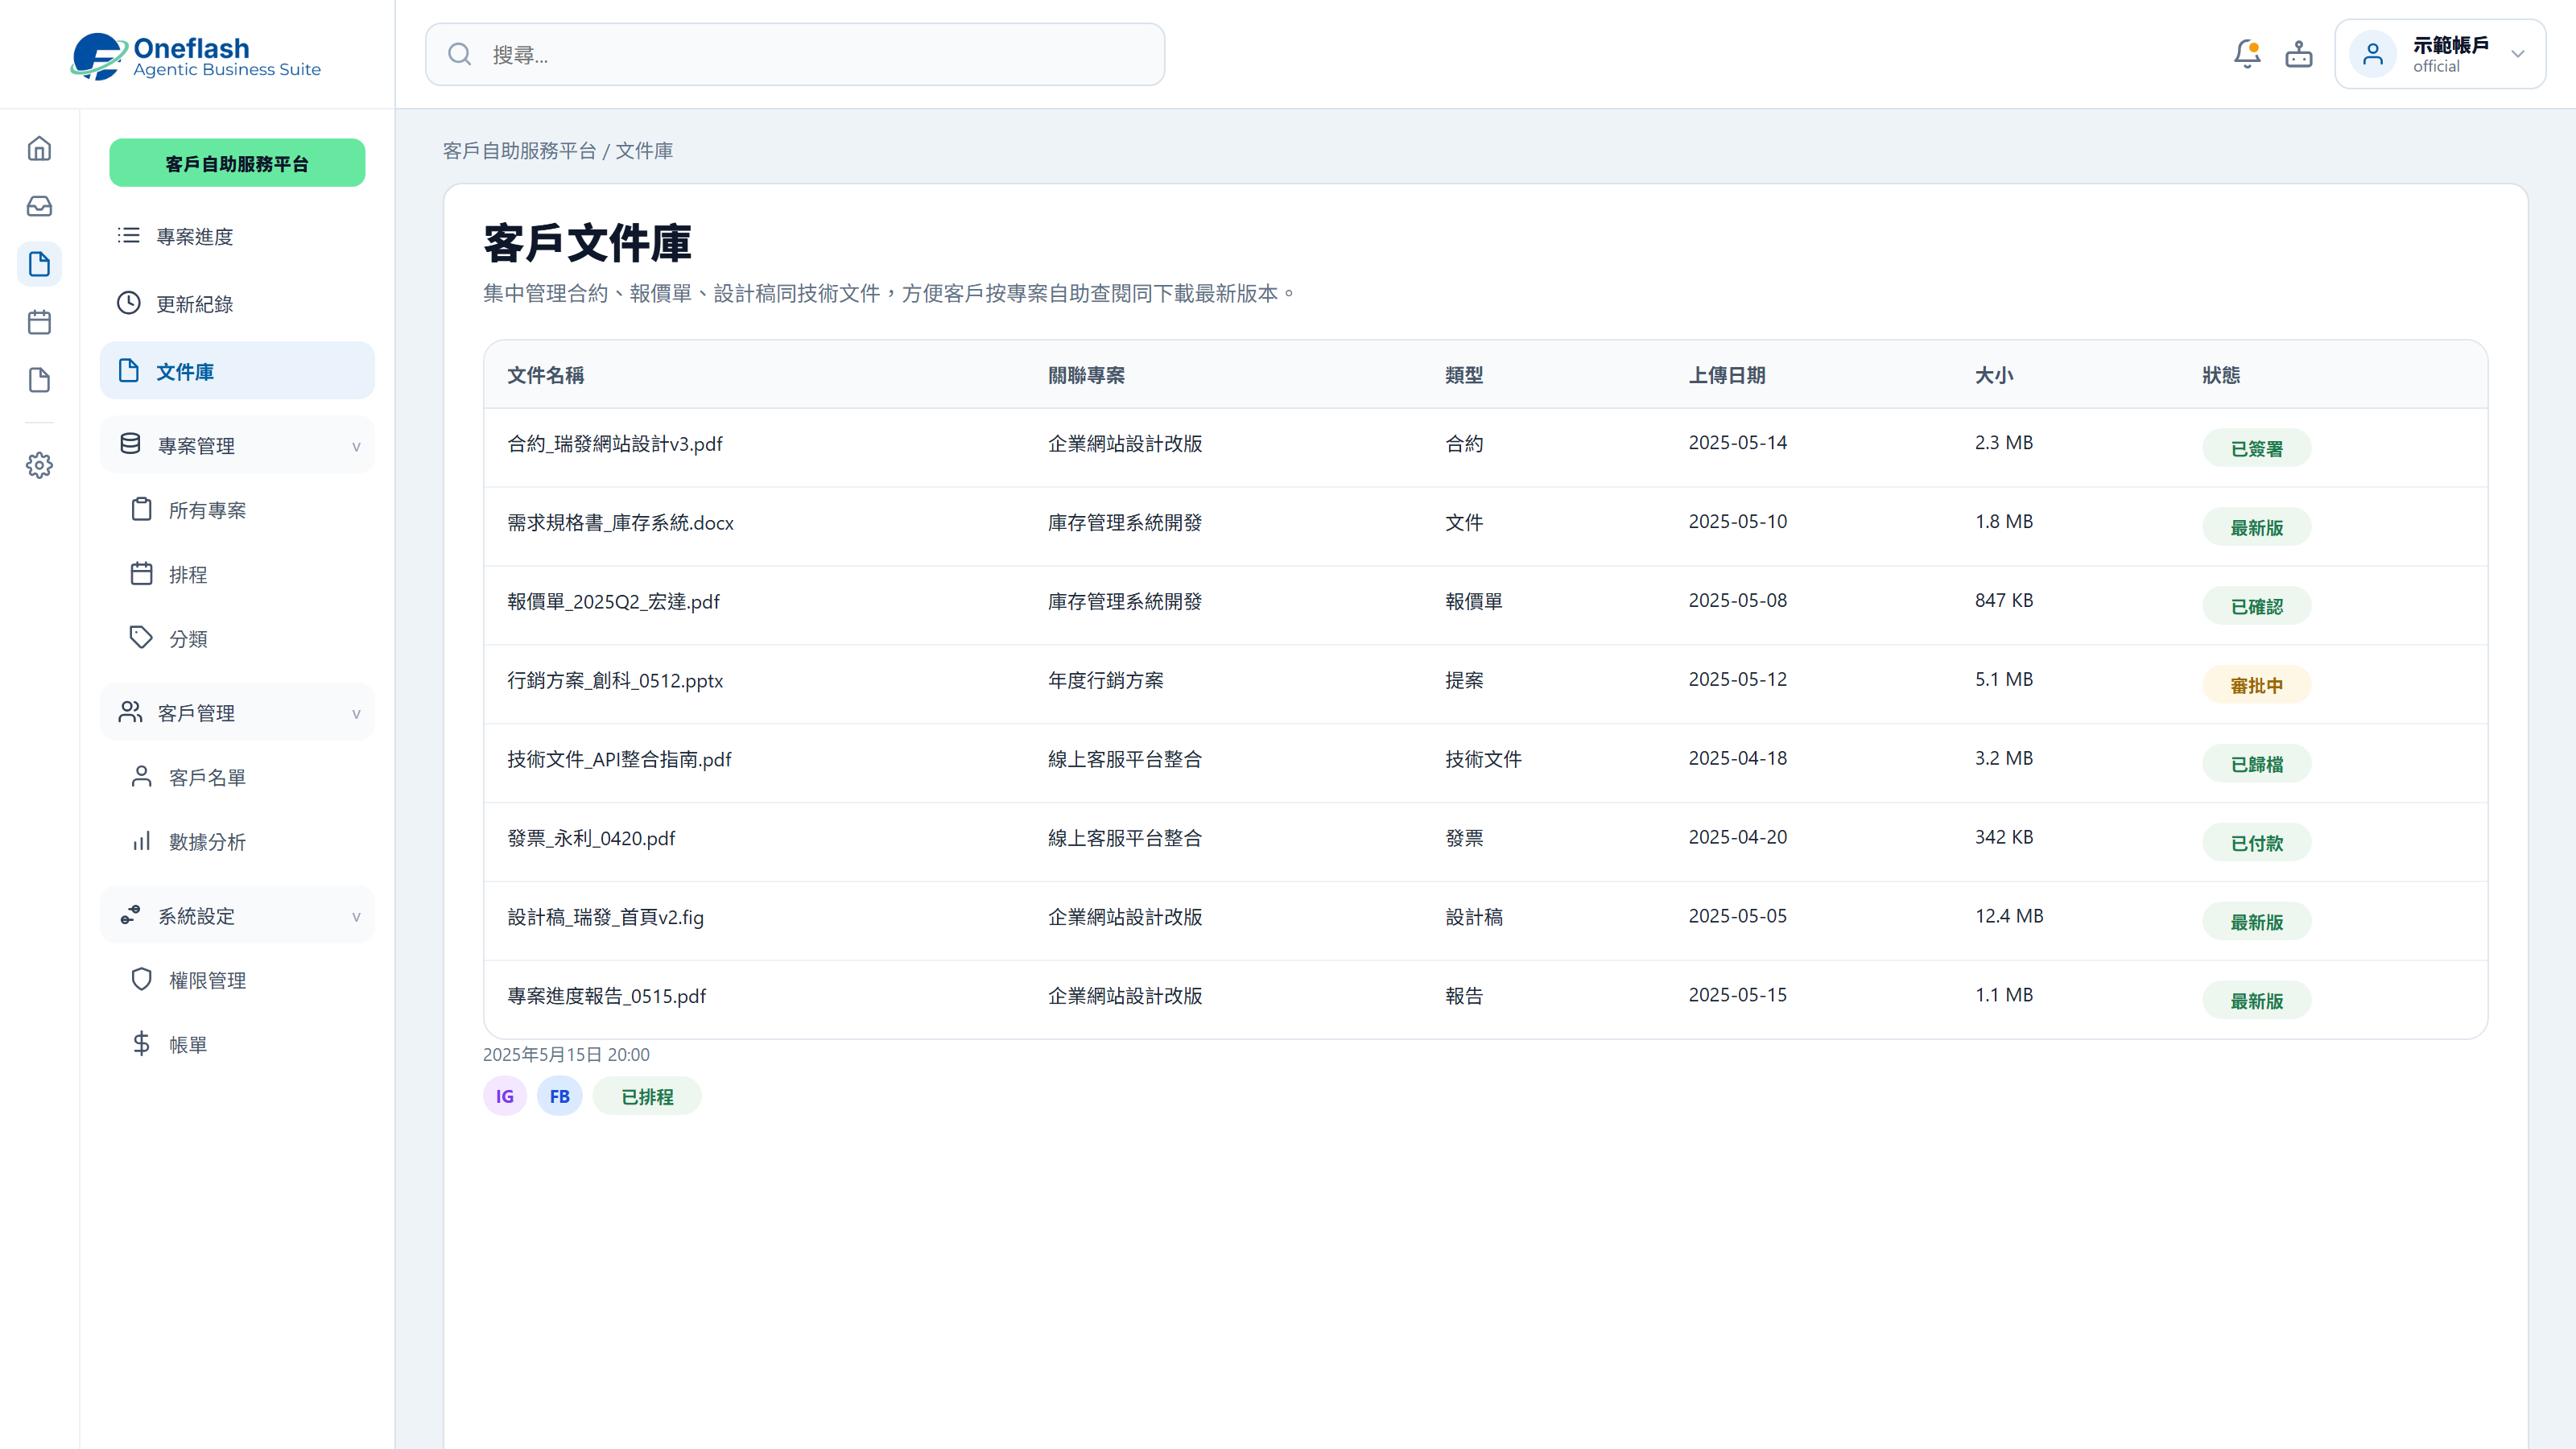Click the 系統設定 key icon

coord(130,915)
